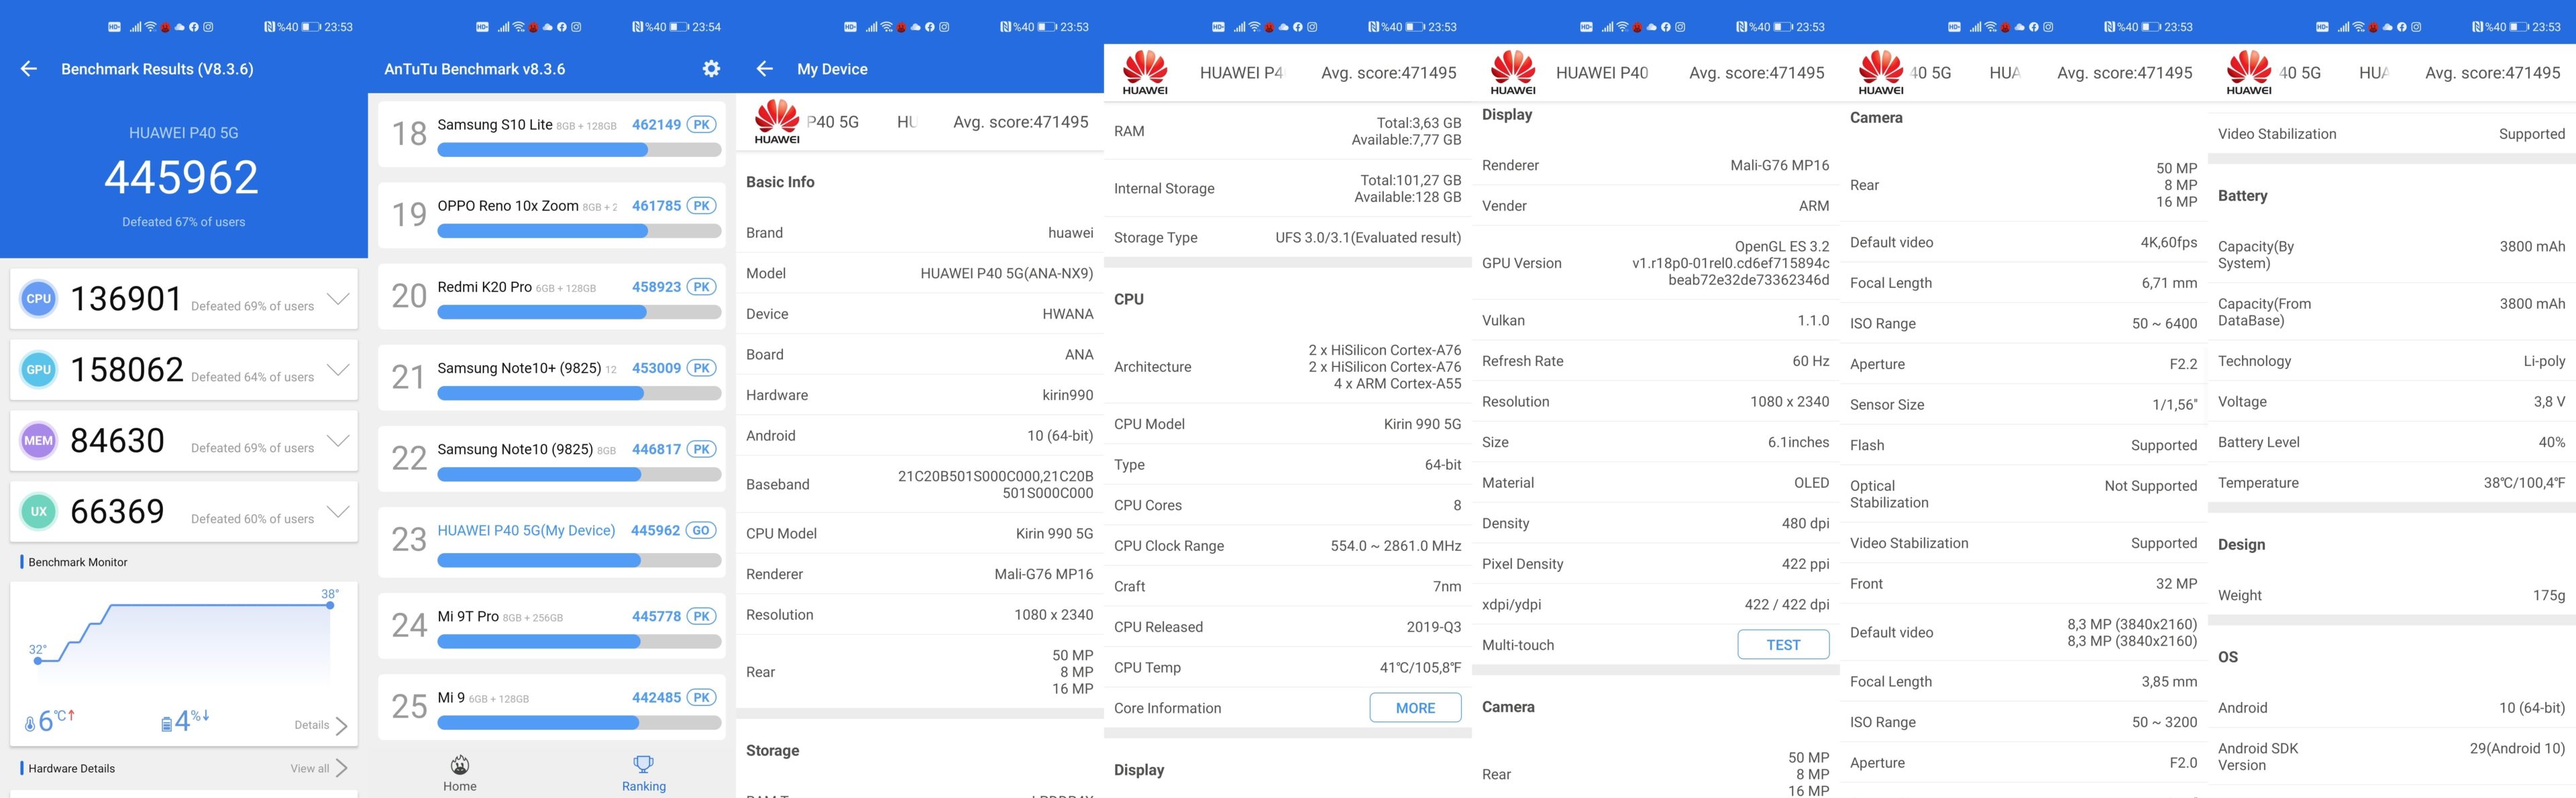Expand MEM score 84630 details
Screen dimensions: 2576x798
339,440
